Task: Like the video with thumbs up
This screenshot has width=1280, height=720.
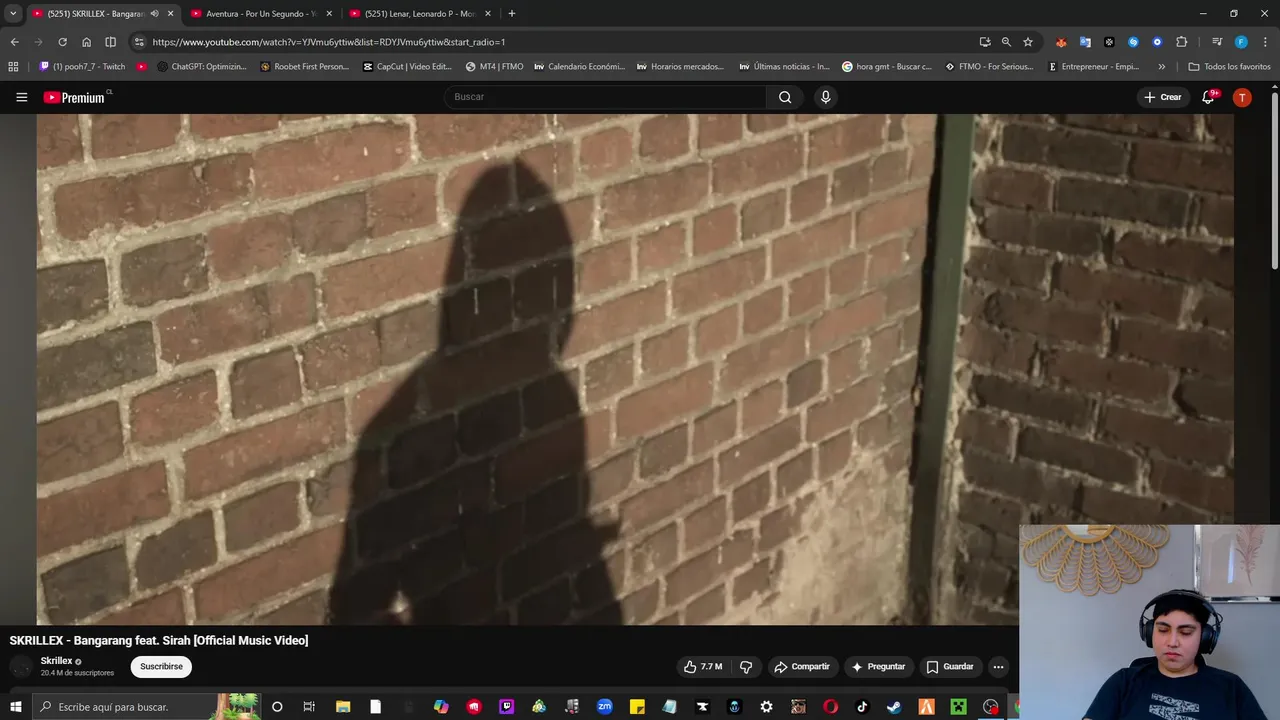Action: tap(704, 667)
